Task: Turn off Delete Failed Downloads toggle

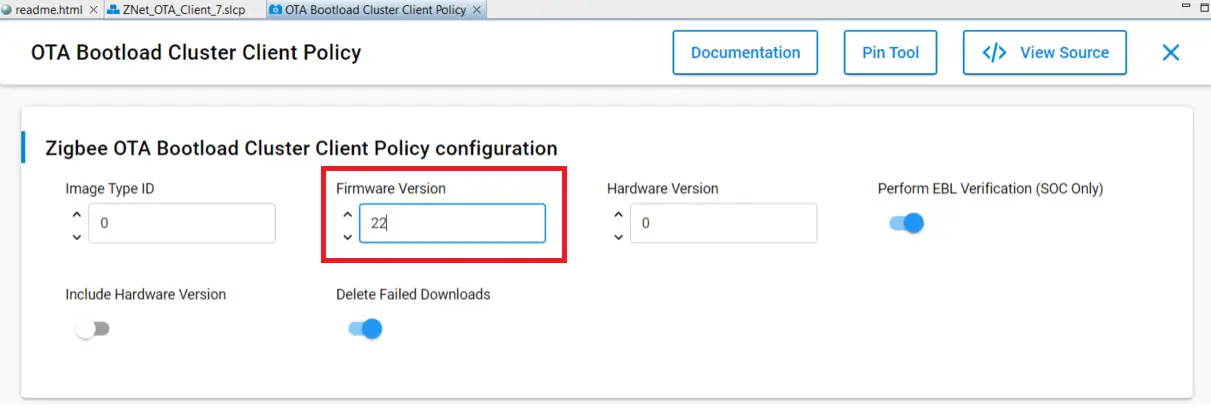Action: pyautogui.click(x=365, y=329)
